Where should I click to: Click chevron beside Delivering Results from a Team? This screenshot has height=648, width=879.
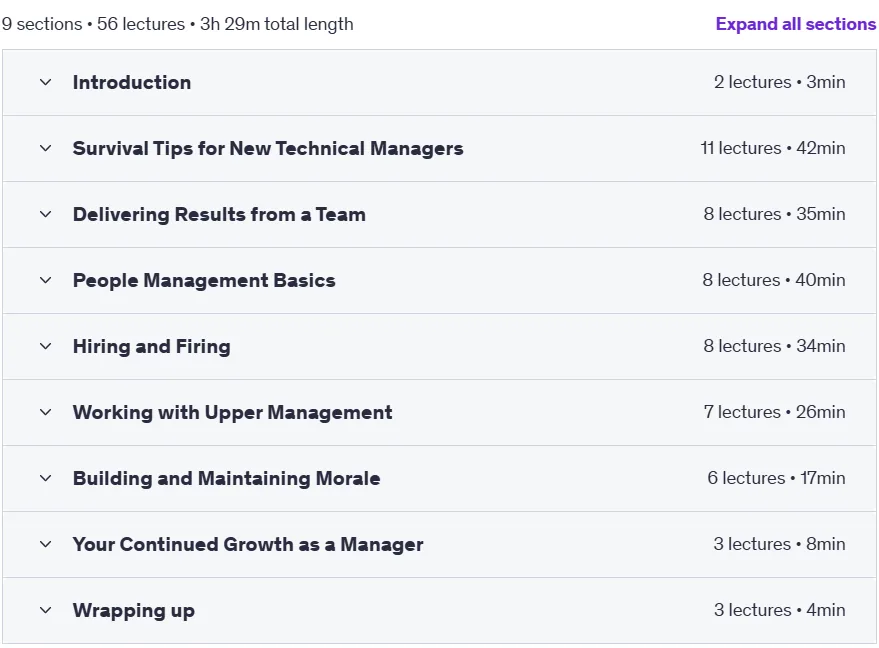(x=45, y=214)
